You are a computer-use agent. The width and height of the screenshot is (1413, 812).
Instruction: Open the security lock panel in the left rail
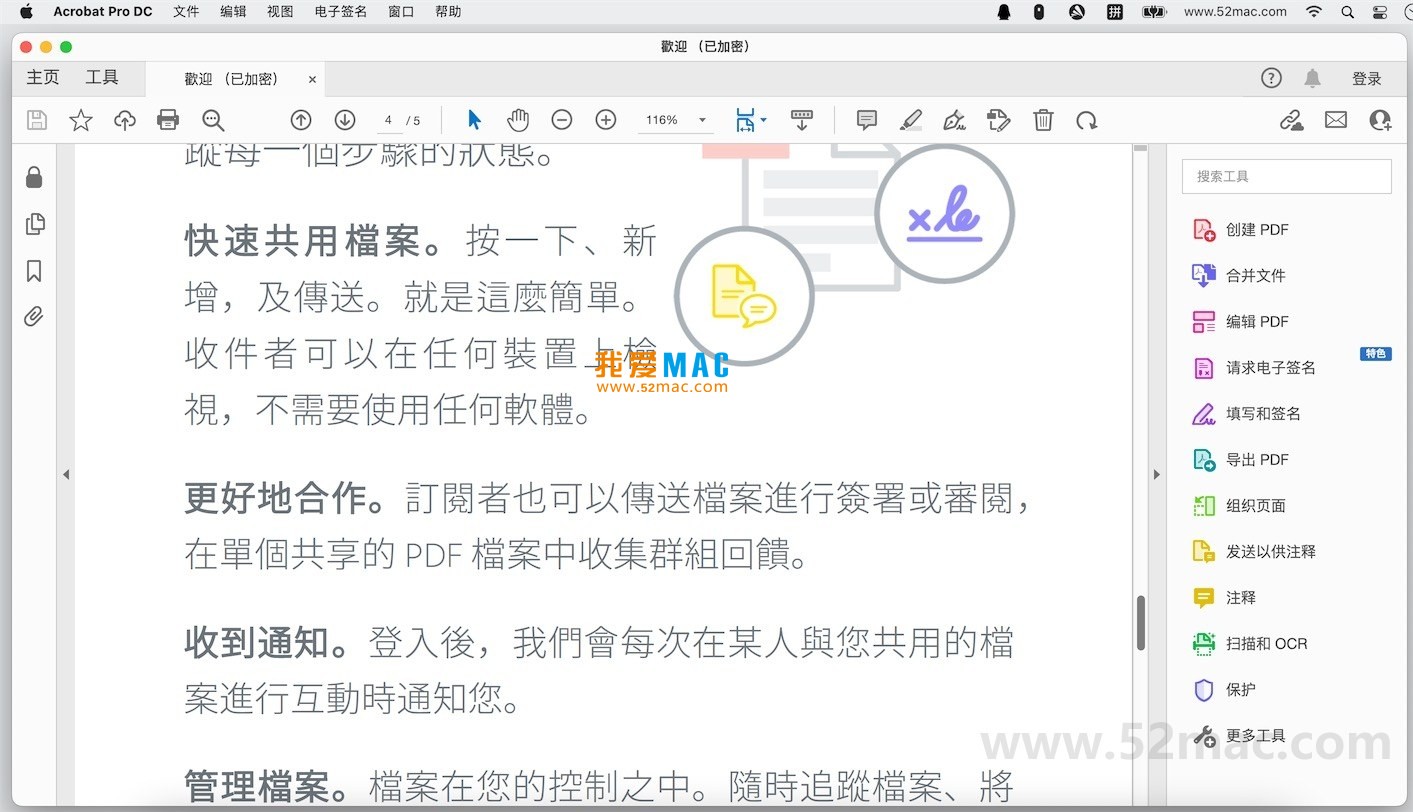pos(34,178)
